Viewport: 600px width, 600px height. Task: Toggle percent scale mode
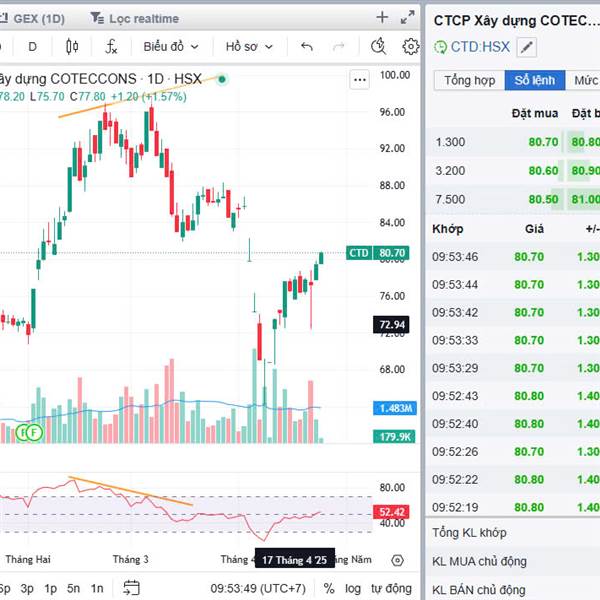(x=329, y=588)
